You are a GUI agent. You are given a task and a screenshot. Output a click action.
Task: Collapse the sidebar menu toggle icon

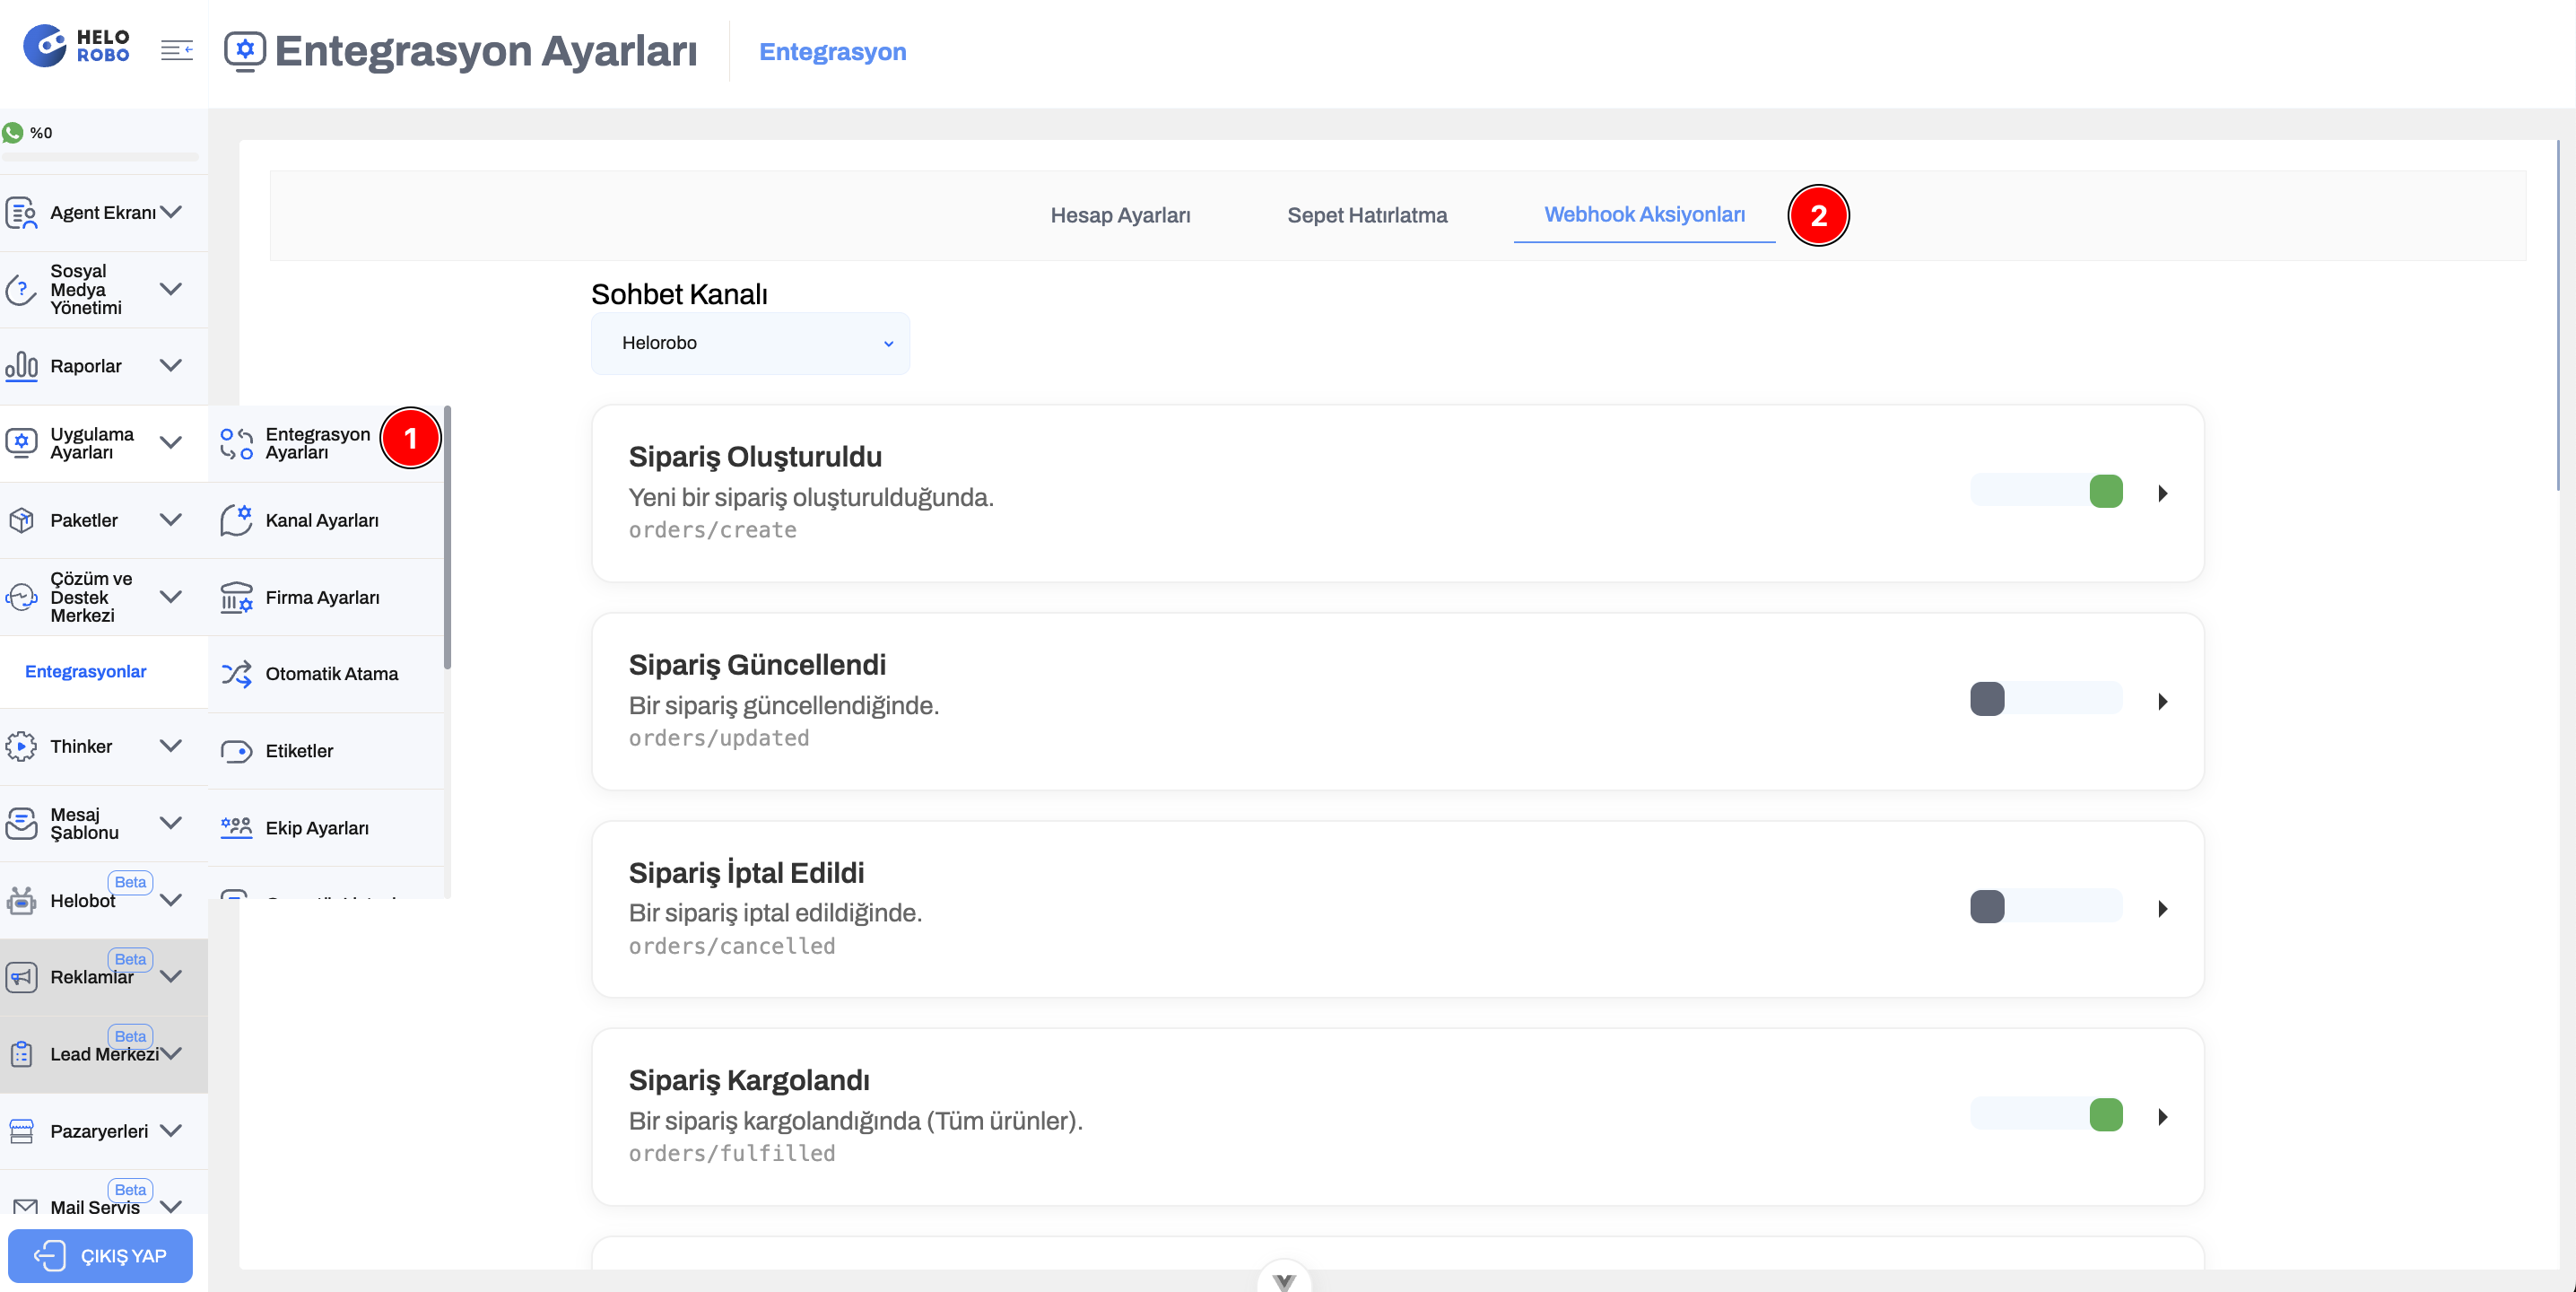click(177, 49)
